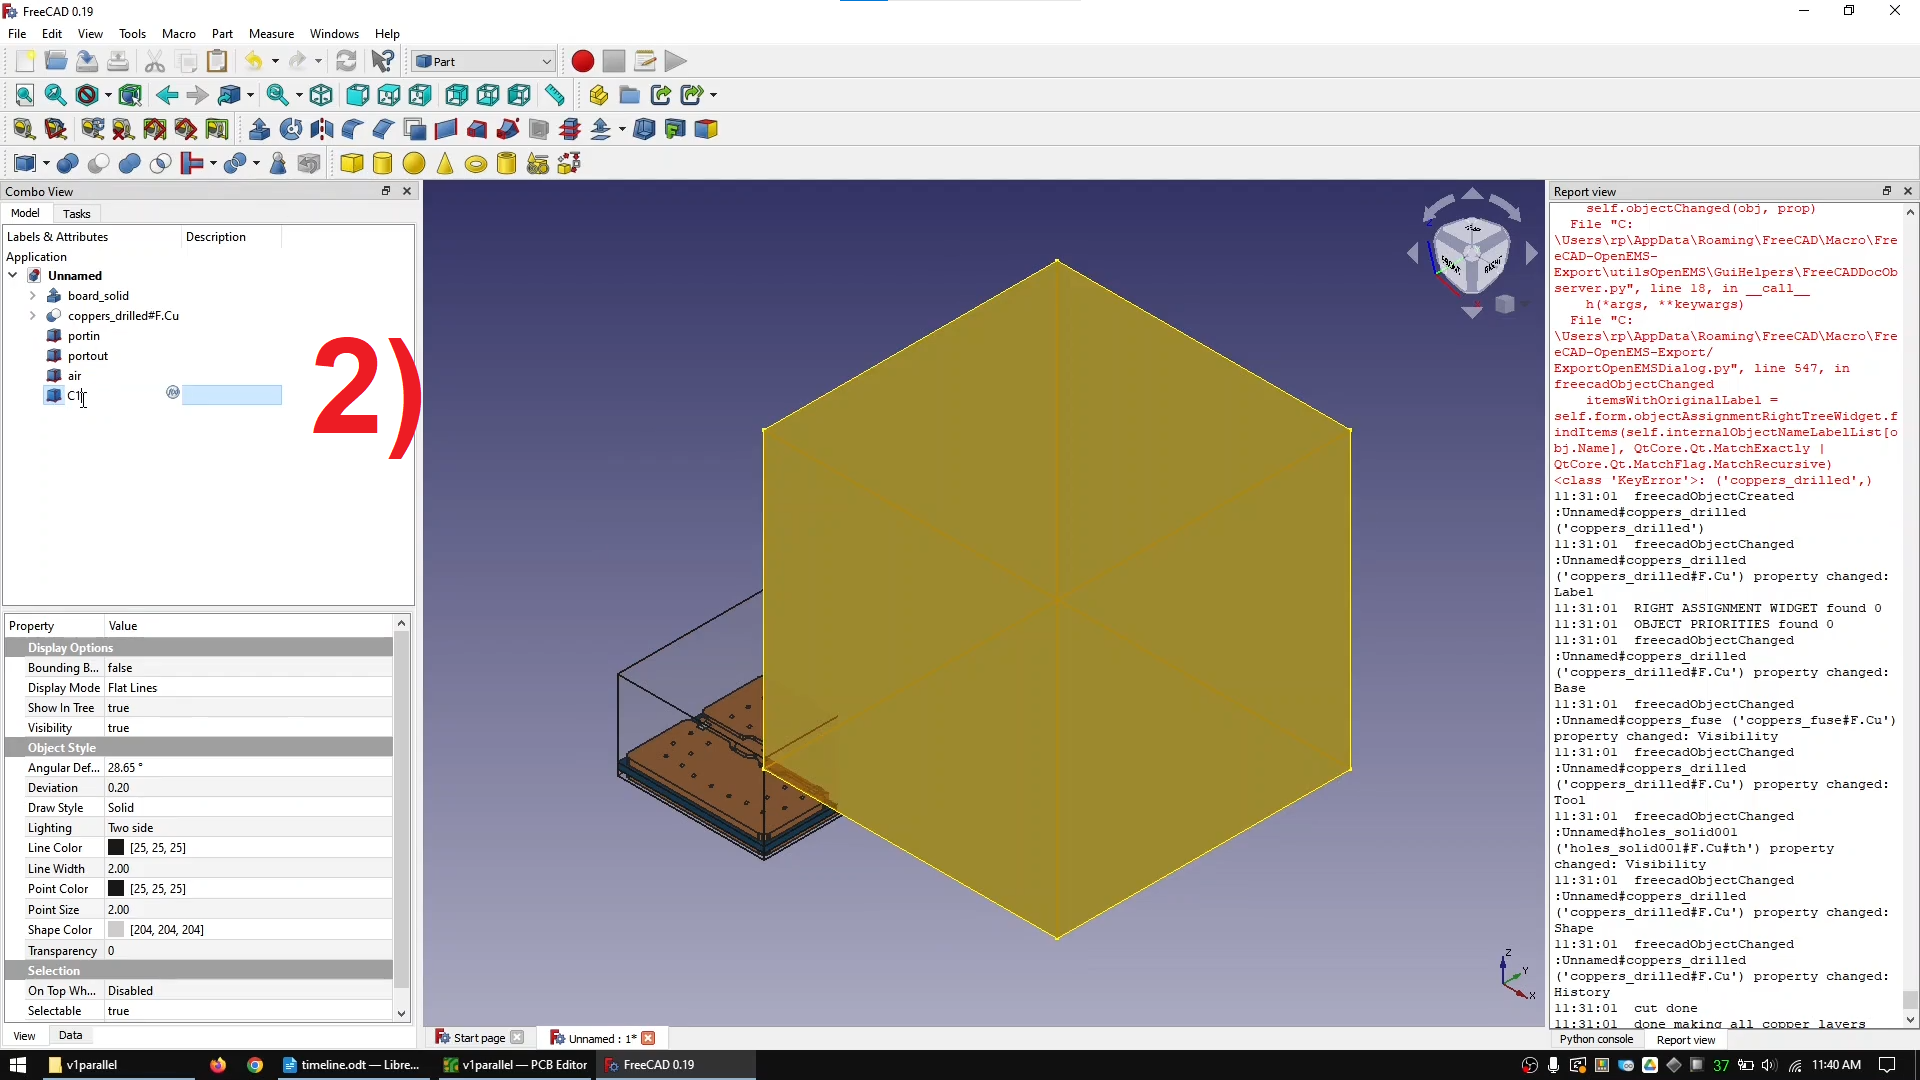
Task: Open the Windows Start menu
Action: coord(18,1065)
